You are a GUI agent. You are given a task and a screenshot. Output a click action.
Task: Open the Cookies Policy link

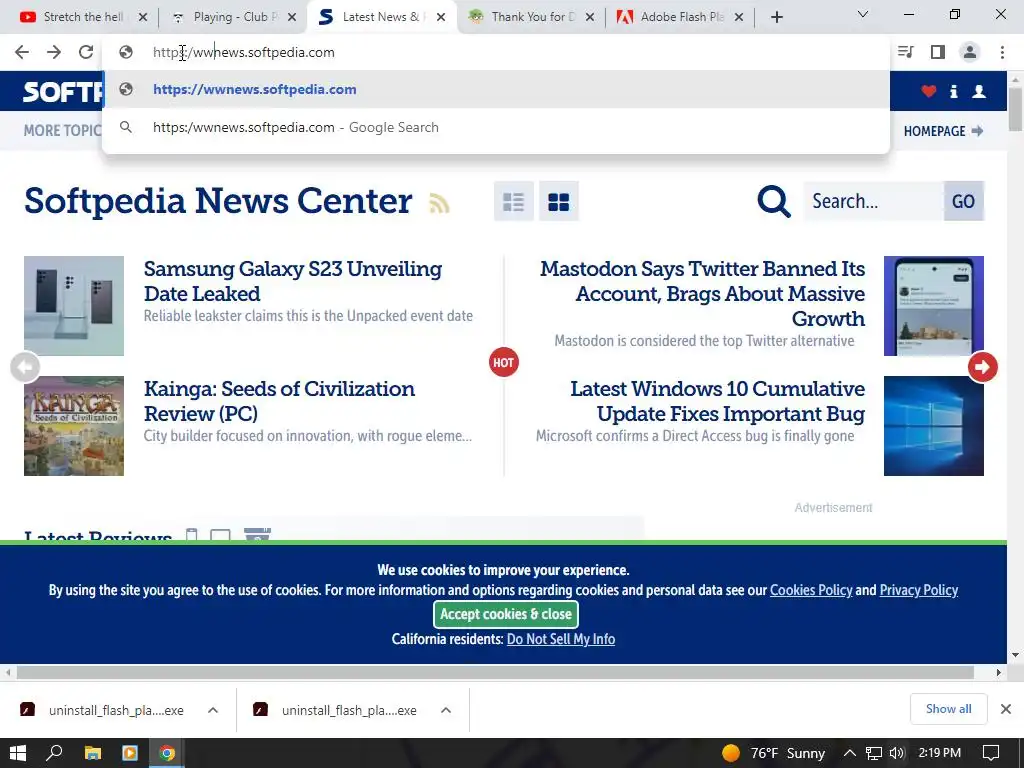(x=811, y=590)
